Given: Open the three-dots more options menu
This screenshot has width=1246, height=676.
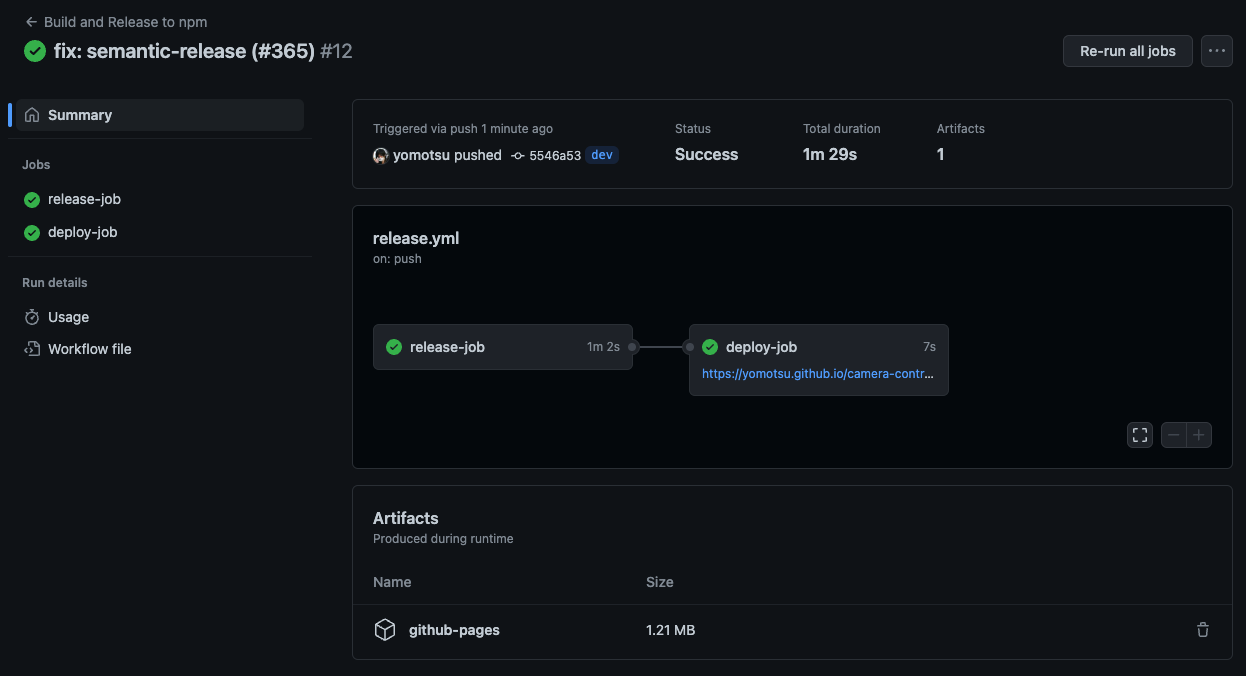Looking at the screenshot, I should pos(1217,51).
